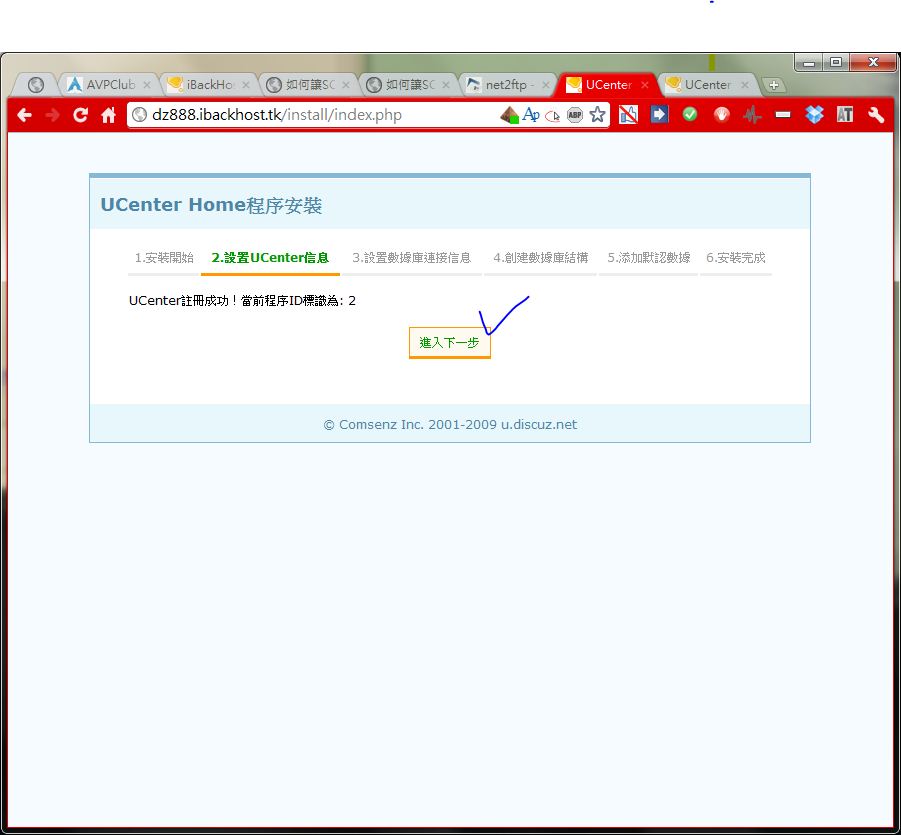Open a new browser tab
The width and height of the screenshot is (901, 835).
point(773,85)
